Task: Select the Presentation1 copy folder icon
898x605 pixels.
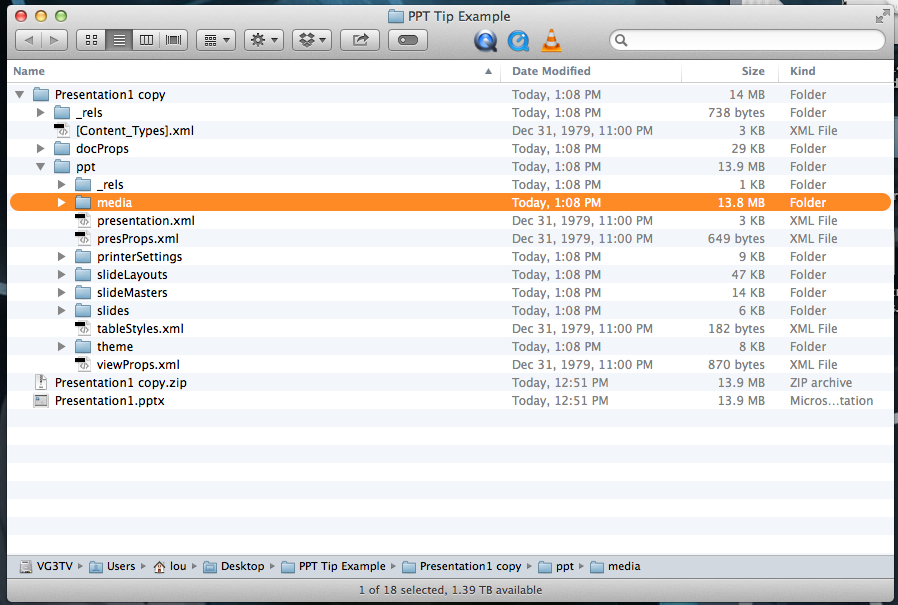Action: tap(41, 95)
